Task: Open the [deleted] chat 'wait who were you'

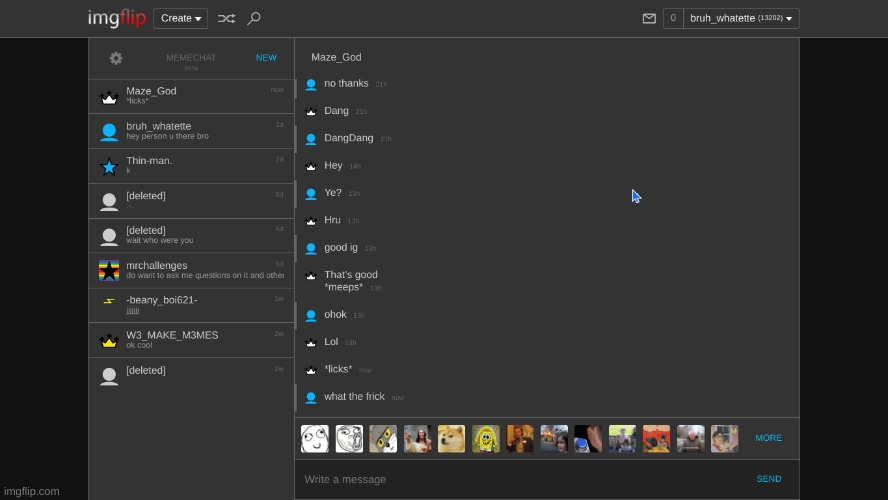Action: 191,236
